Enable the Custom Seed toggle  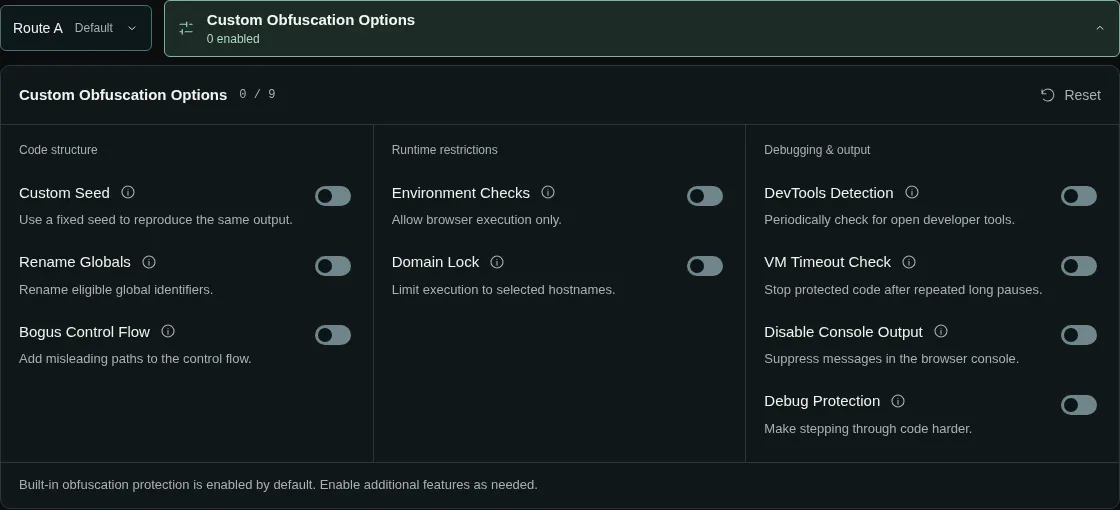tap(333, 196)
